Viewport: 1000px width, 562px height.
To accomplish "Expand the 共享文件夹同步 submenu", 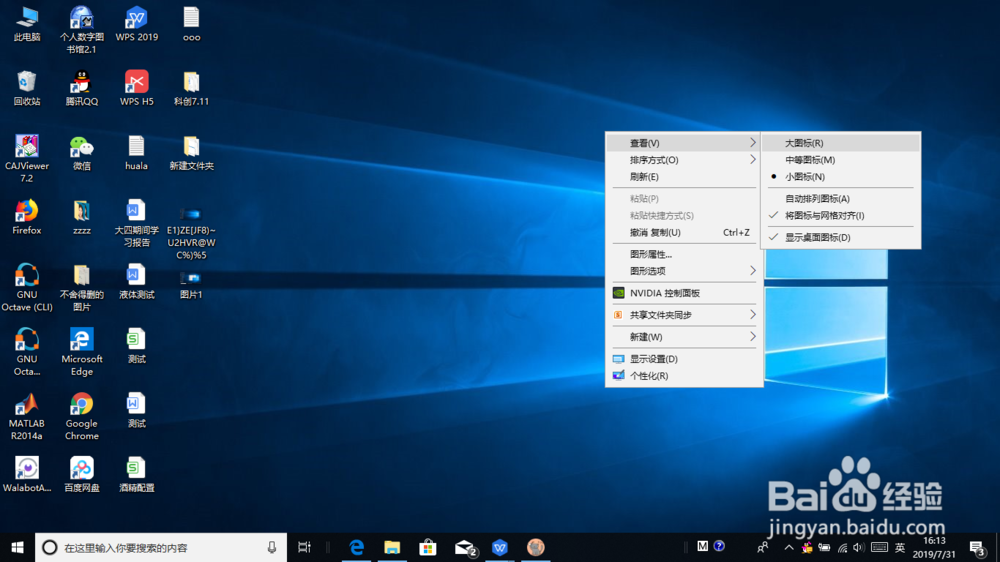I will (684, 315).
